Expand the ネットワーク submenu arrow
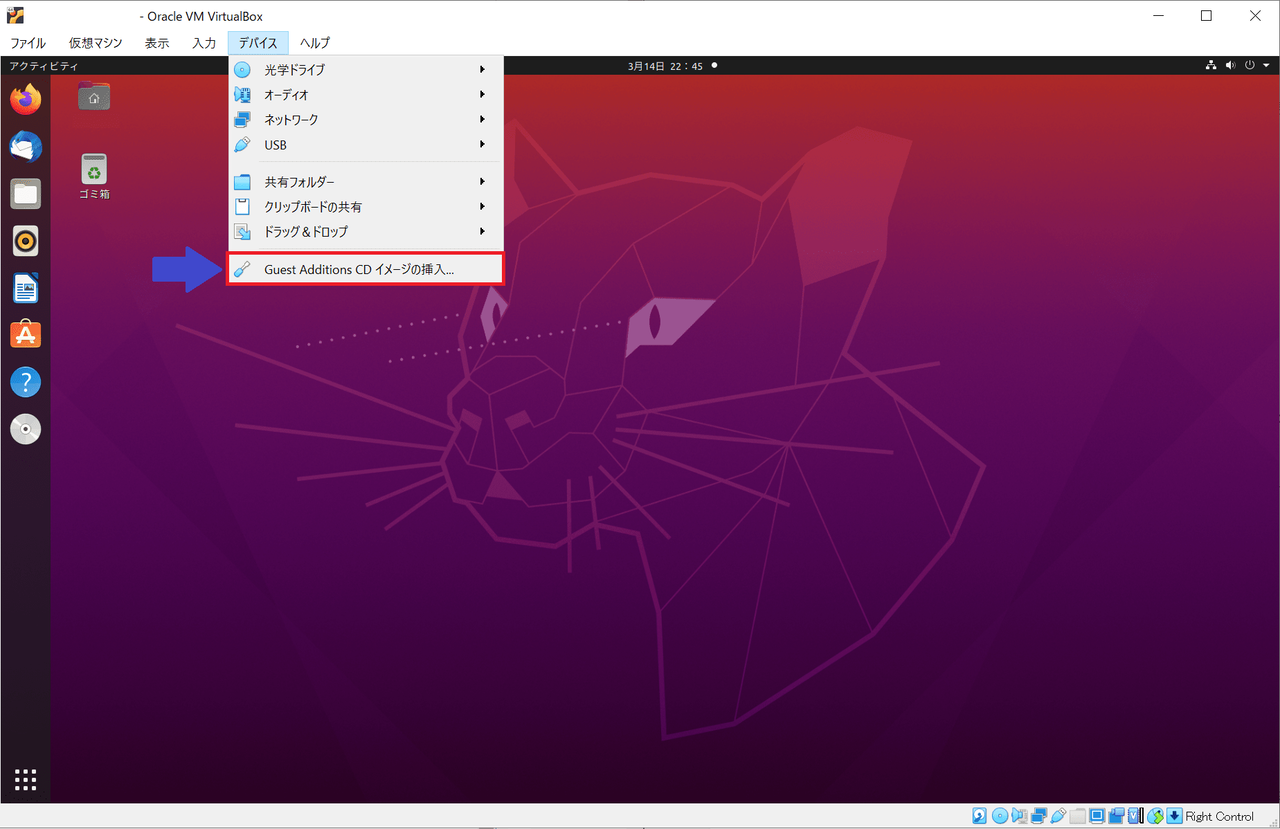 (482, 120)
